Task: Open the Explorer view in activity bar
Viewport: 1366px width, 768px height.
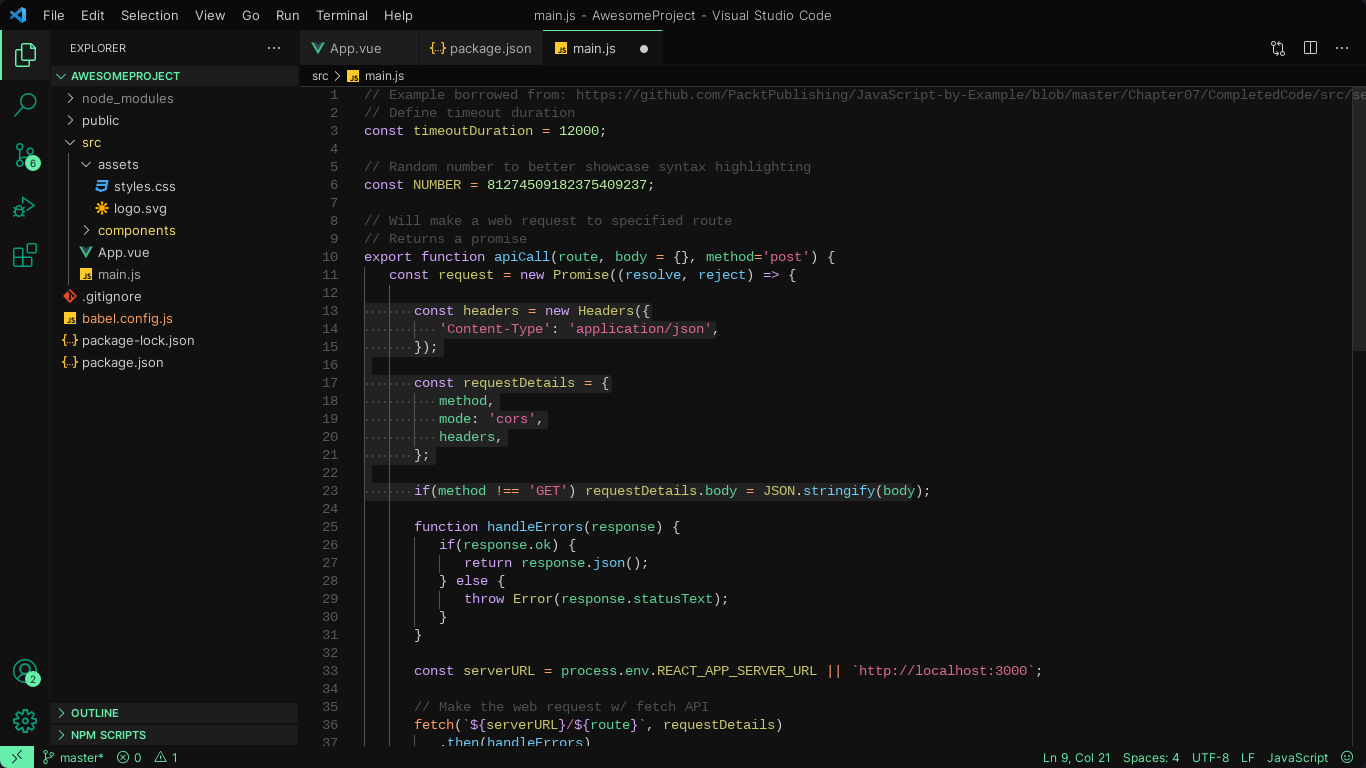Action: tap(25, 55)
